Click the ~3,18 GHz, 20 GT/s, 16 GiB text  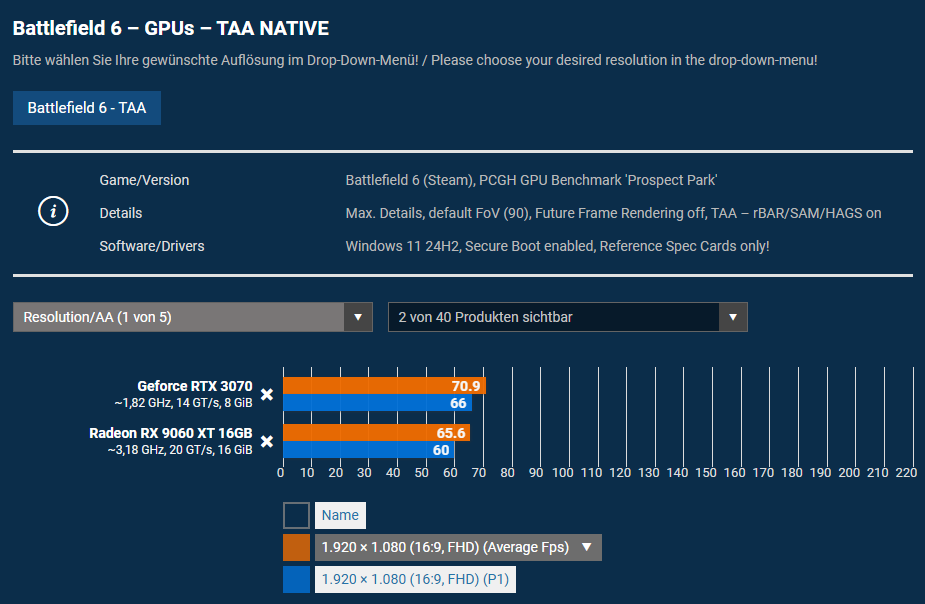tap(180, 450)
